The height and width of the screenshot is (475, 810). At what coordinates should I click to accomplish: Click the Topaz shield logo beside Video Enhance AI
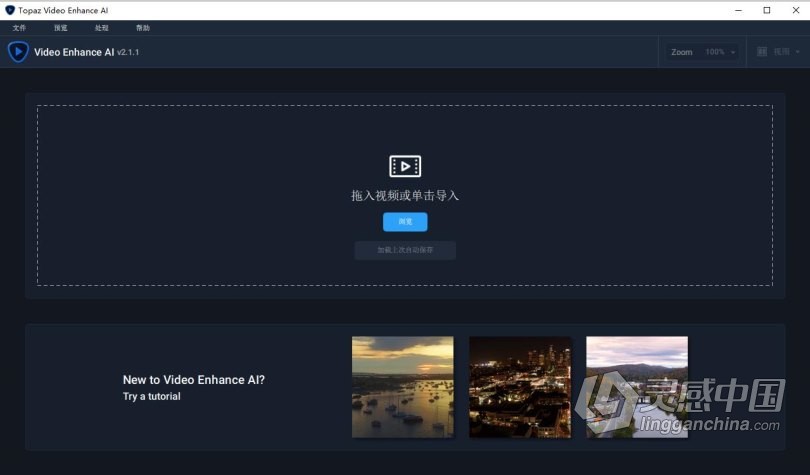[18, 52]
